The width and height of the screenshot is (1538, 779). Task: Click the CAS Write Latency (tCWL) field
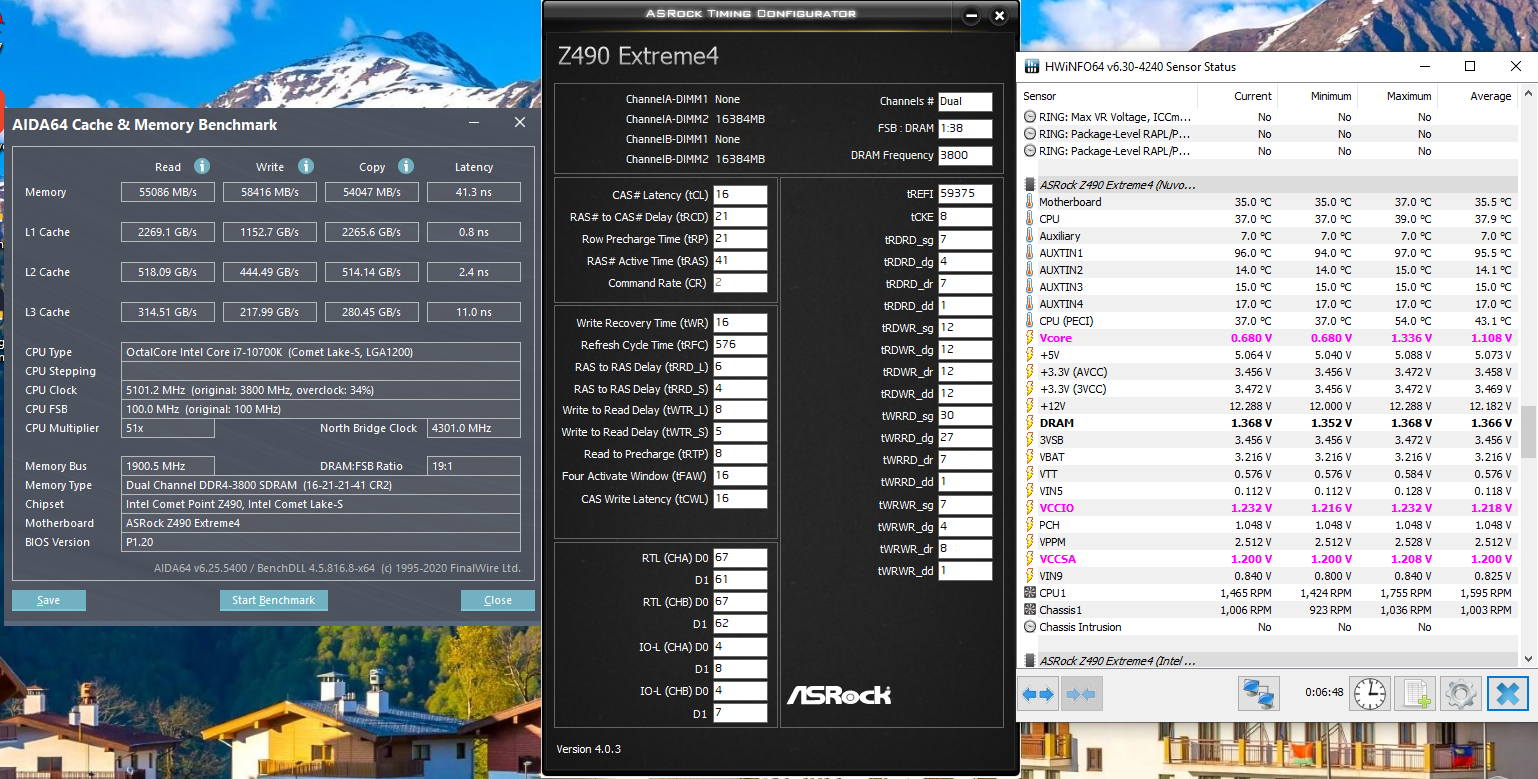coord(740,499)
